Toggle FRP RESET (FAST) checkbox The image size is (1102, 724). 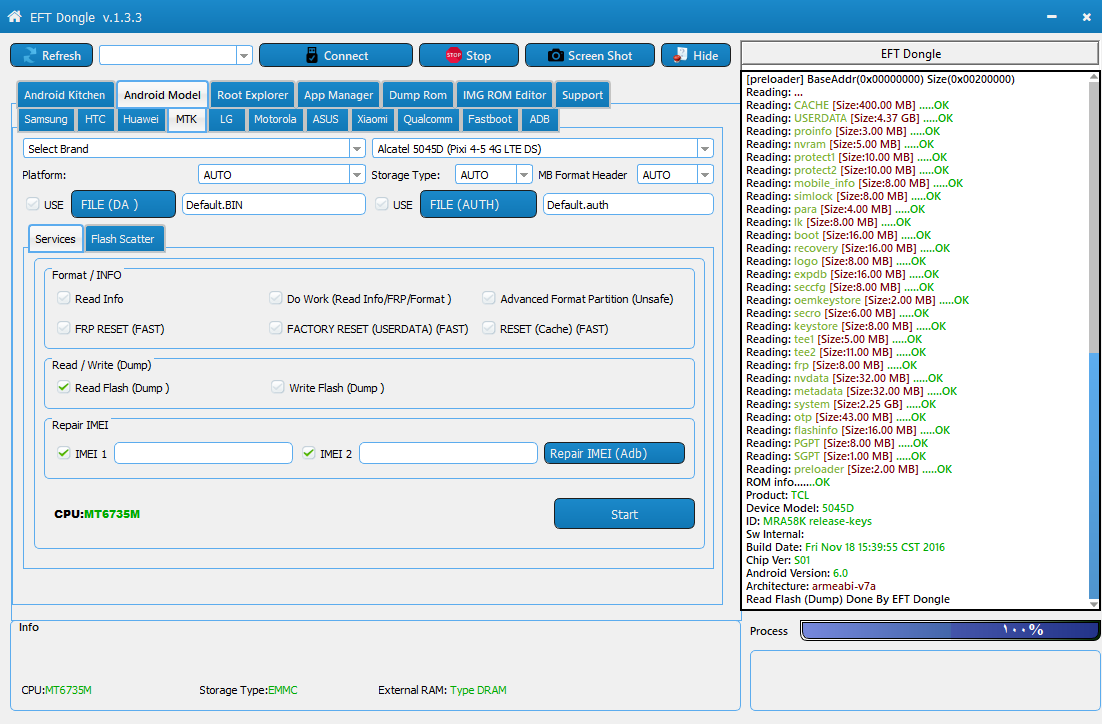coord(64,328)
